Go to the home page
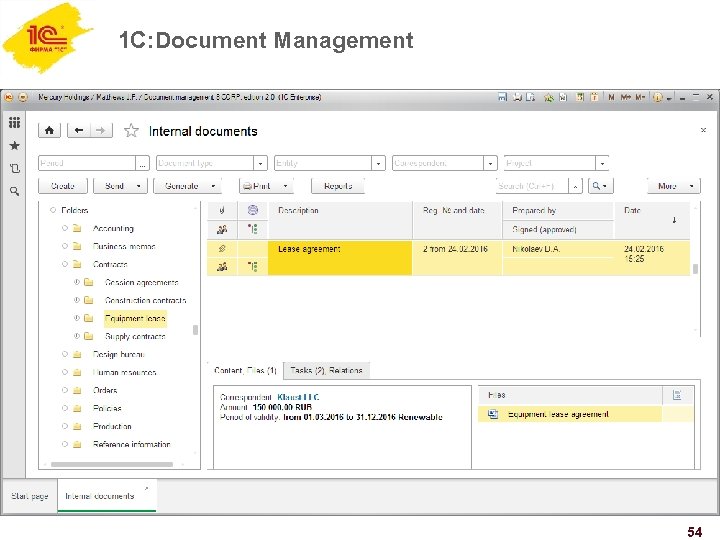This screenshot has width=720, height=540. click(50, 130)
